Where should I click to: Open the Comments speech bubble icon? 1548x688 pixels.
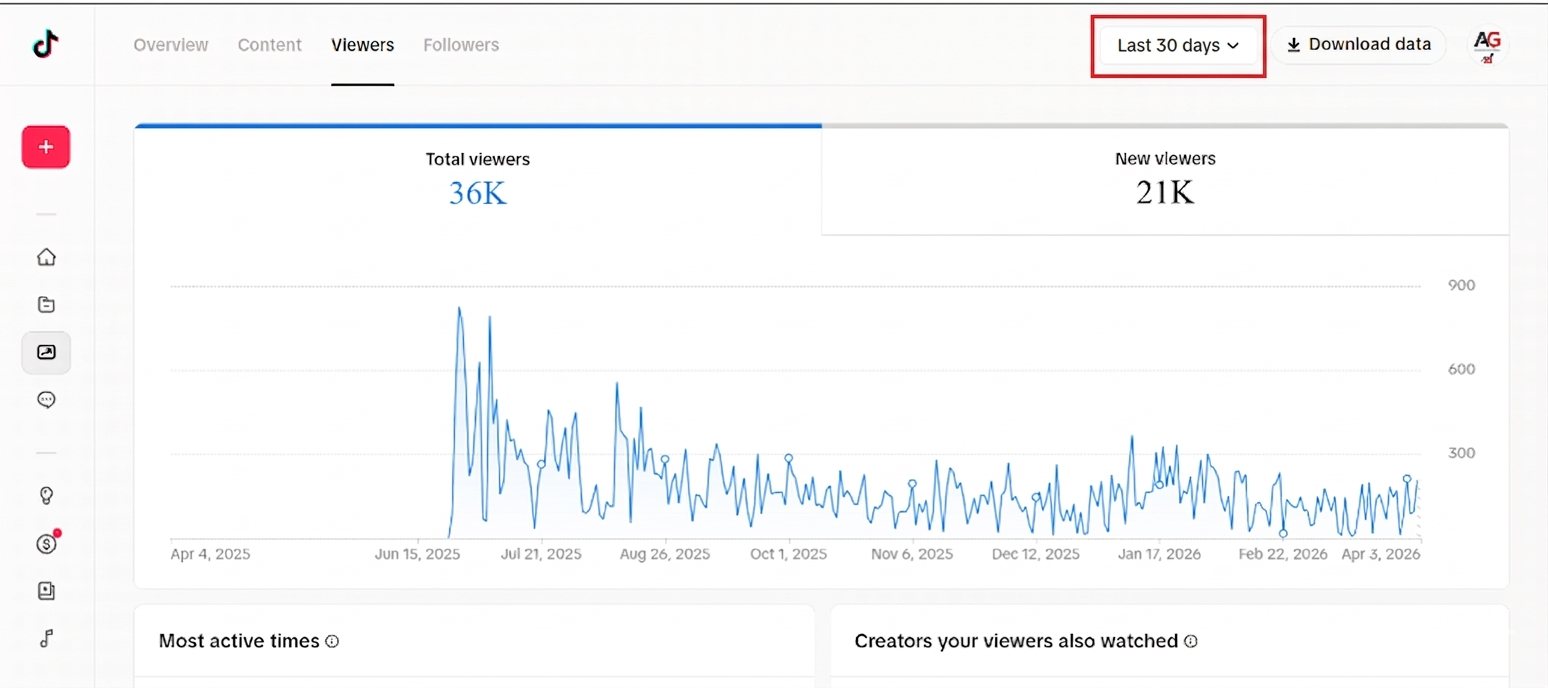46,400
